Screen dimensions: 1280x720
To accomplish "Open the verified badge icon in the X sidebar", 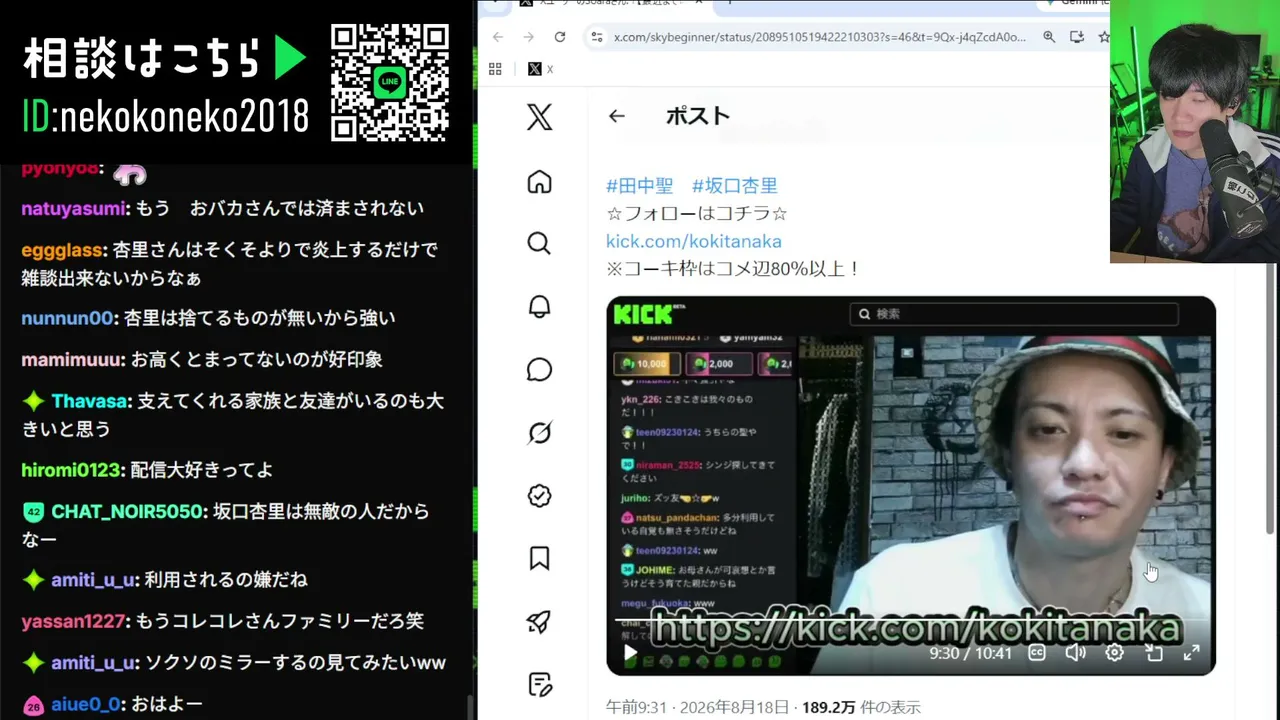I will click(539, 496).
